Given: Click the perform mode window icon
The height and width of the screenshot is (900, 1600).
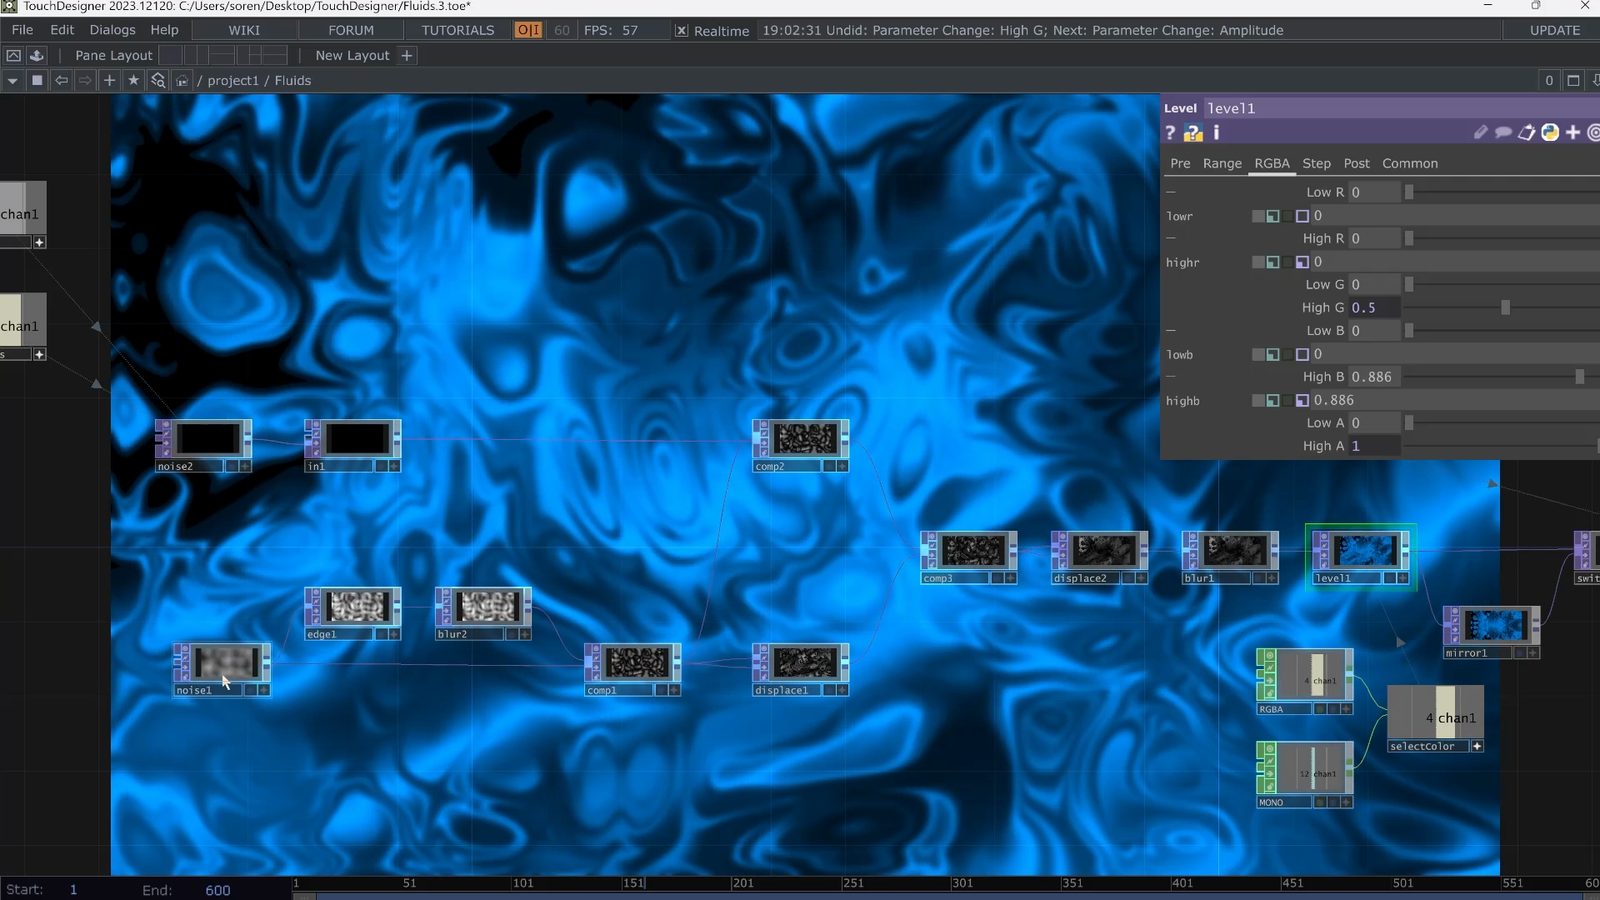Looking at the screenshot, I should click(14, 55).
